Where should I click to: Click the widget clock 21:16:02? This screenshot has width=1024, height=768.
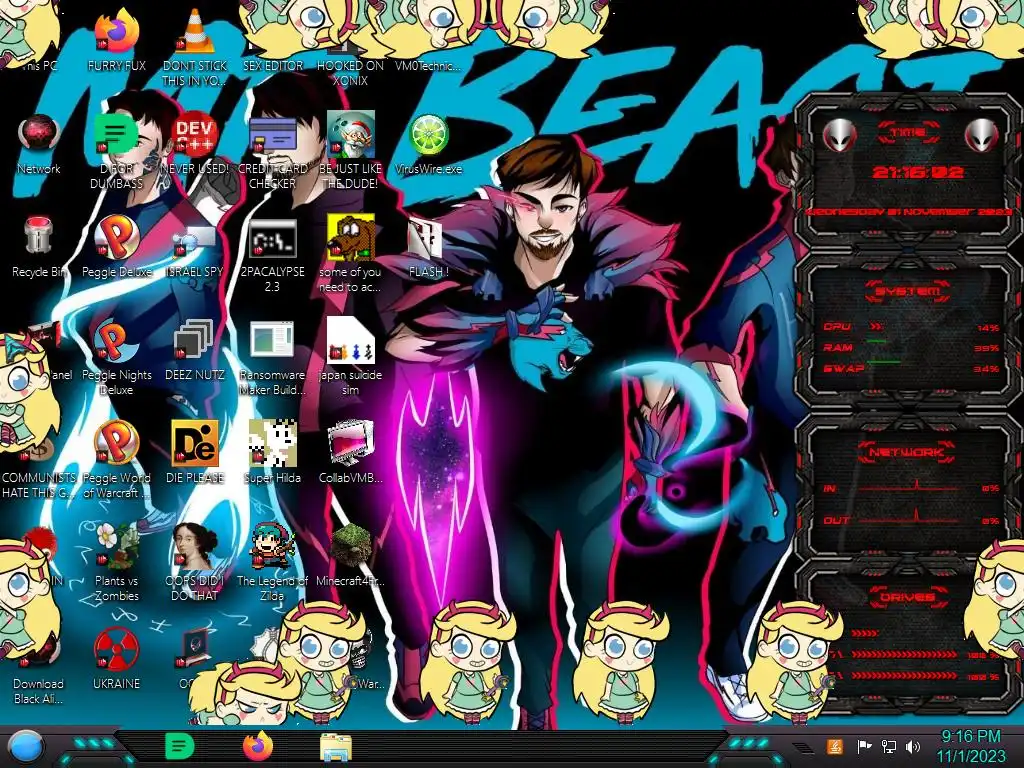[918, 172]
